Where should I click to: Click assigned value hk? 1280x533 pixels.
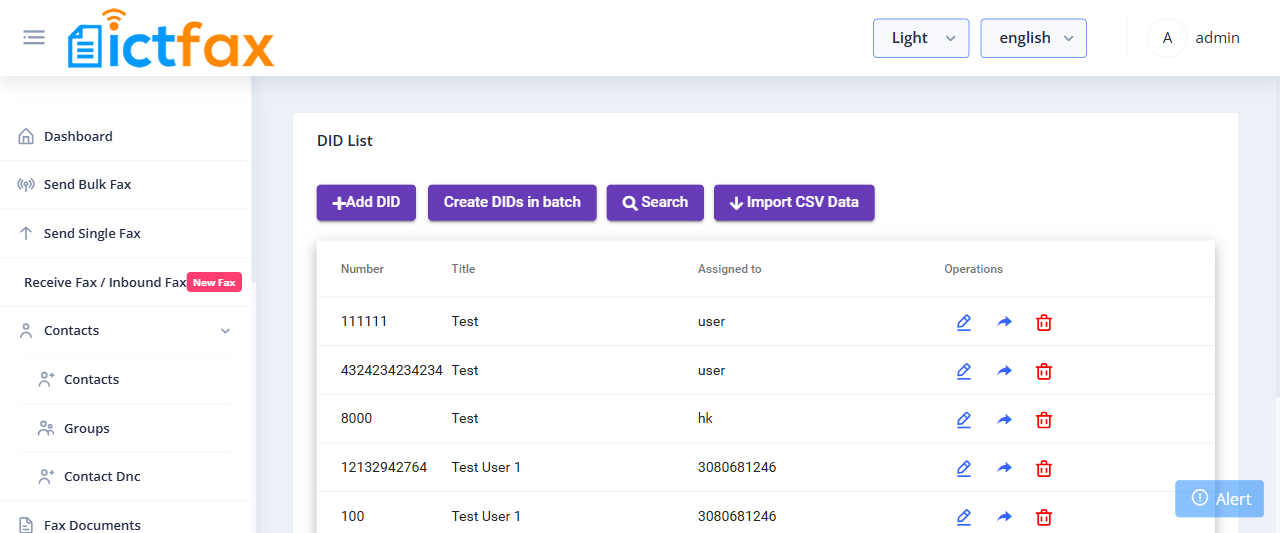point(705,418)
